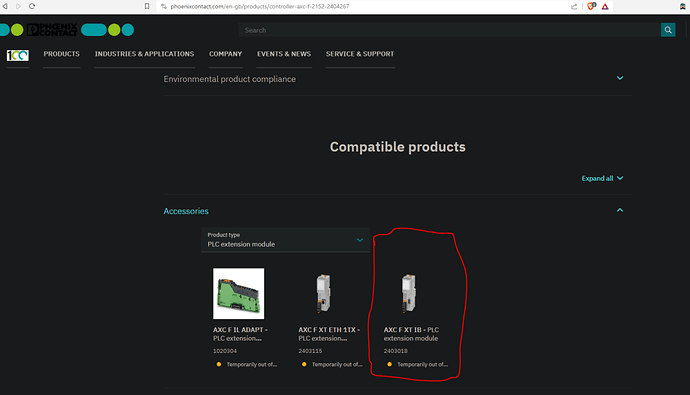Select item number 2403115
Image resolution: width=690 pixels, height=395 pixels.
coord(310,351)
